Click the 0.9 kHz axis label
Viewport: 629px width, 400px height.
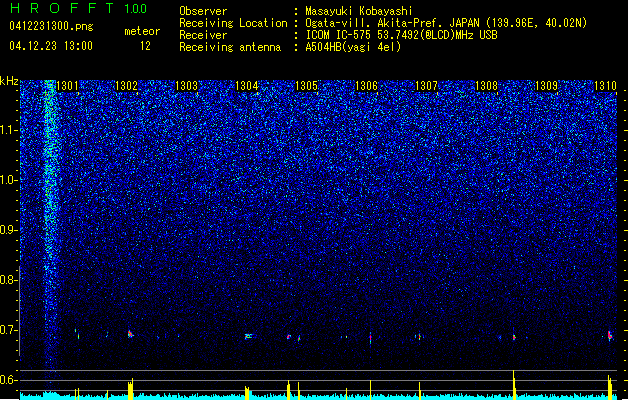9,230
